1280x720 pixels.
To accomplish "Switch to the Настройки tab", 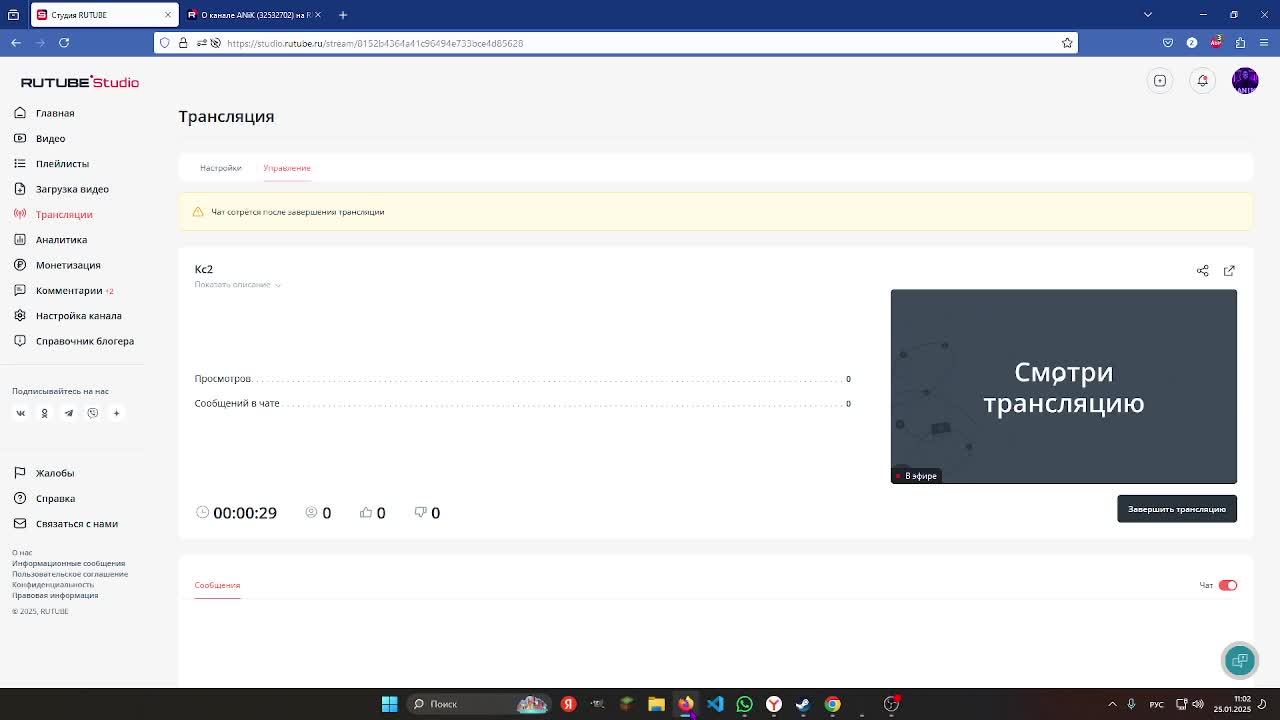I will coord(221,168).
